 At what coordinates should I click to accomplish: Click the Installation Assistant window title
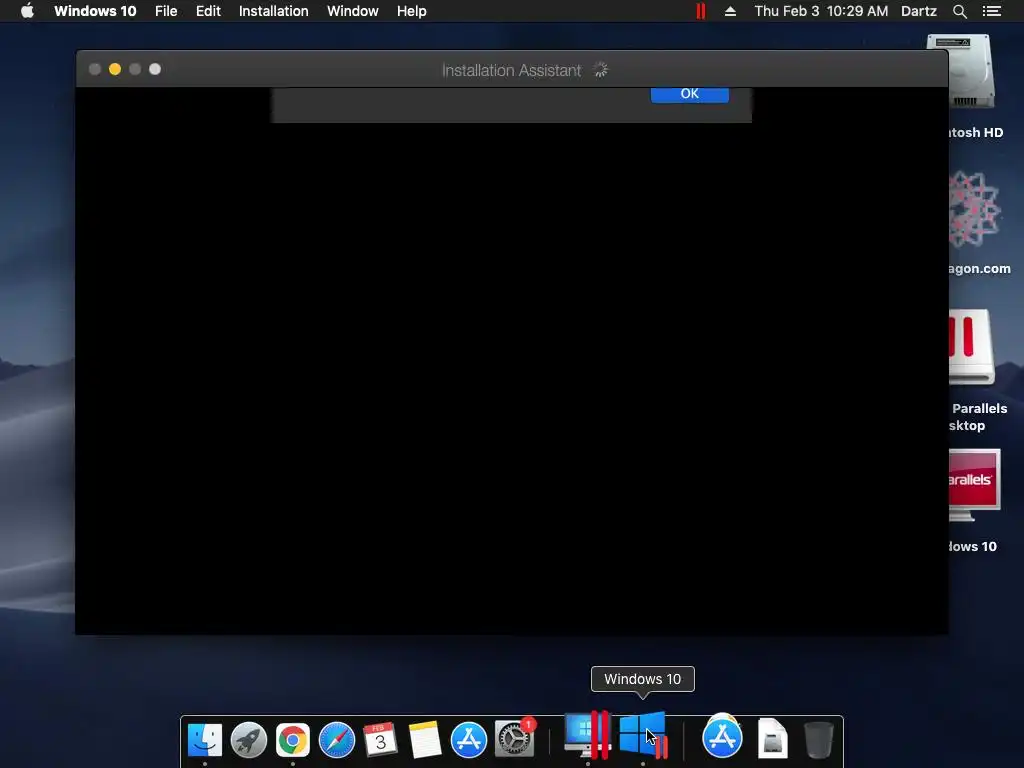pyautogui.click(x=511, y=70)
